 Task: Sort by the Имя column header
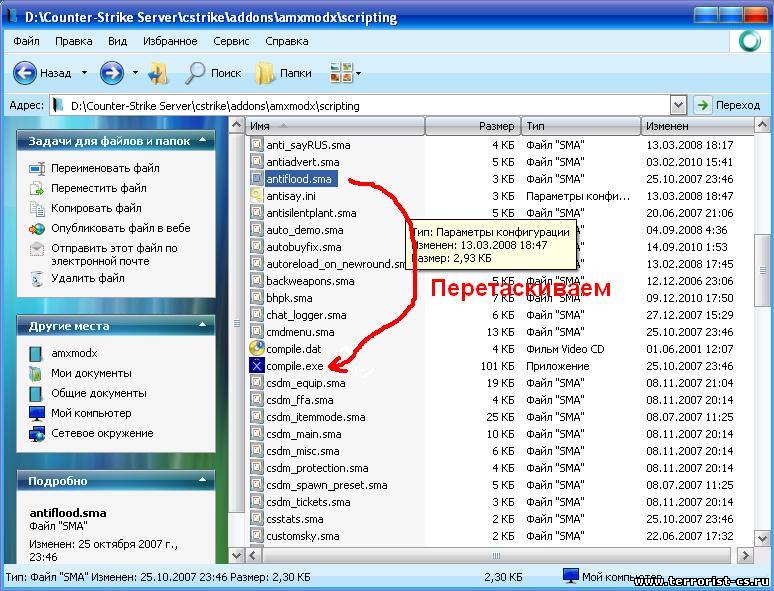pyautogui.click(x=336, y=126)
